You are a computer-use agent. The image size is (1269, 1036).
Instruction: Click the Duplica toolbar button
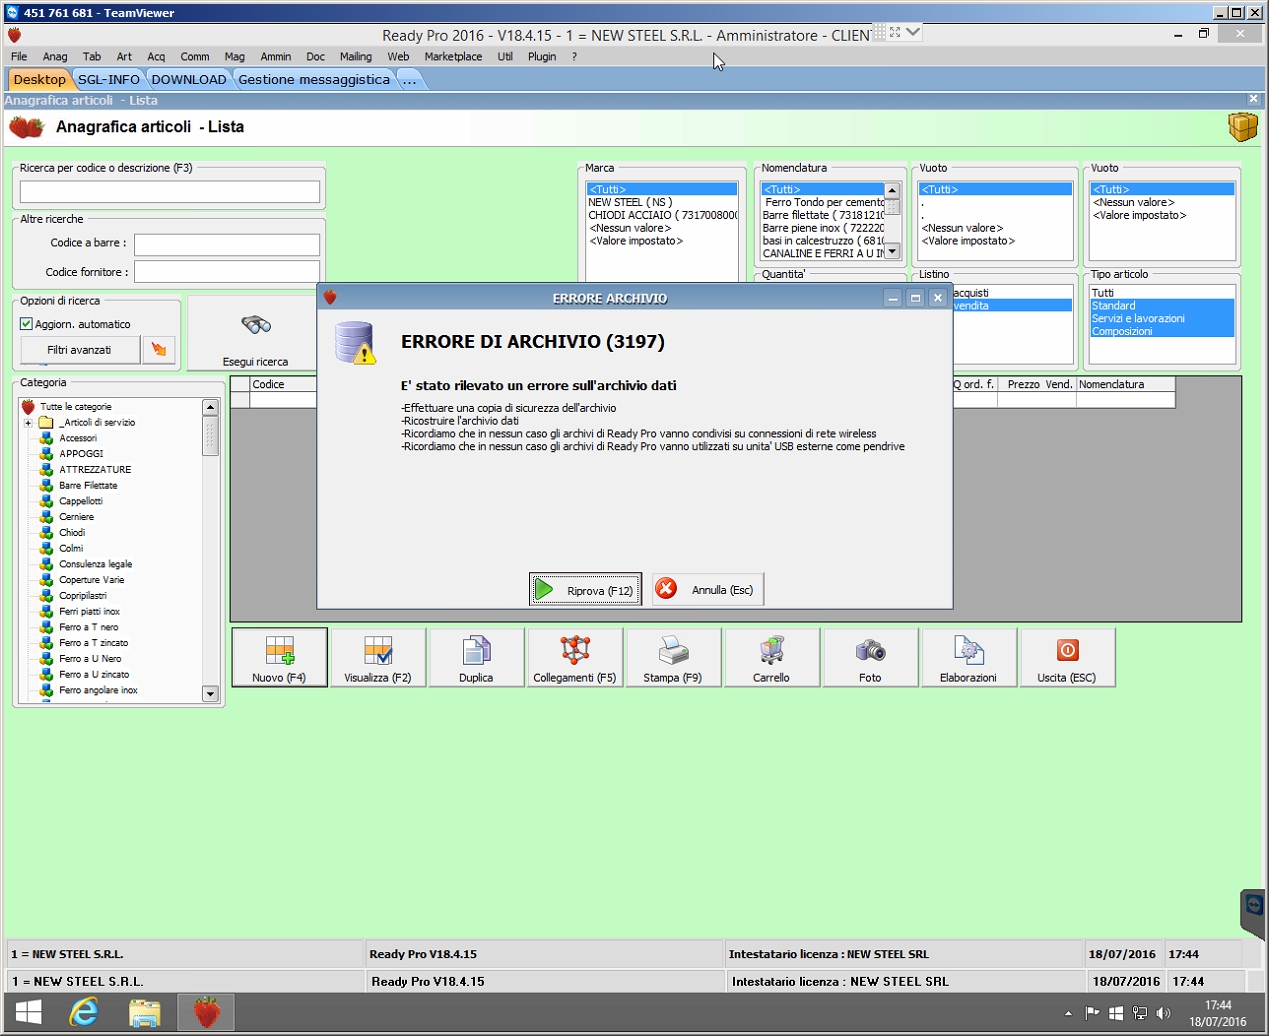pos(476,657)
